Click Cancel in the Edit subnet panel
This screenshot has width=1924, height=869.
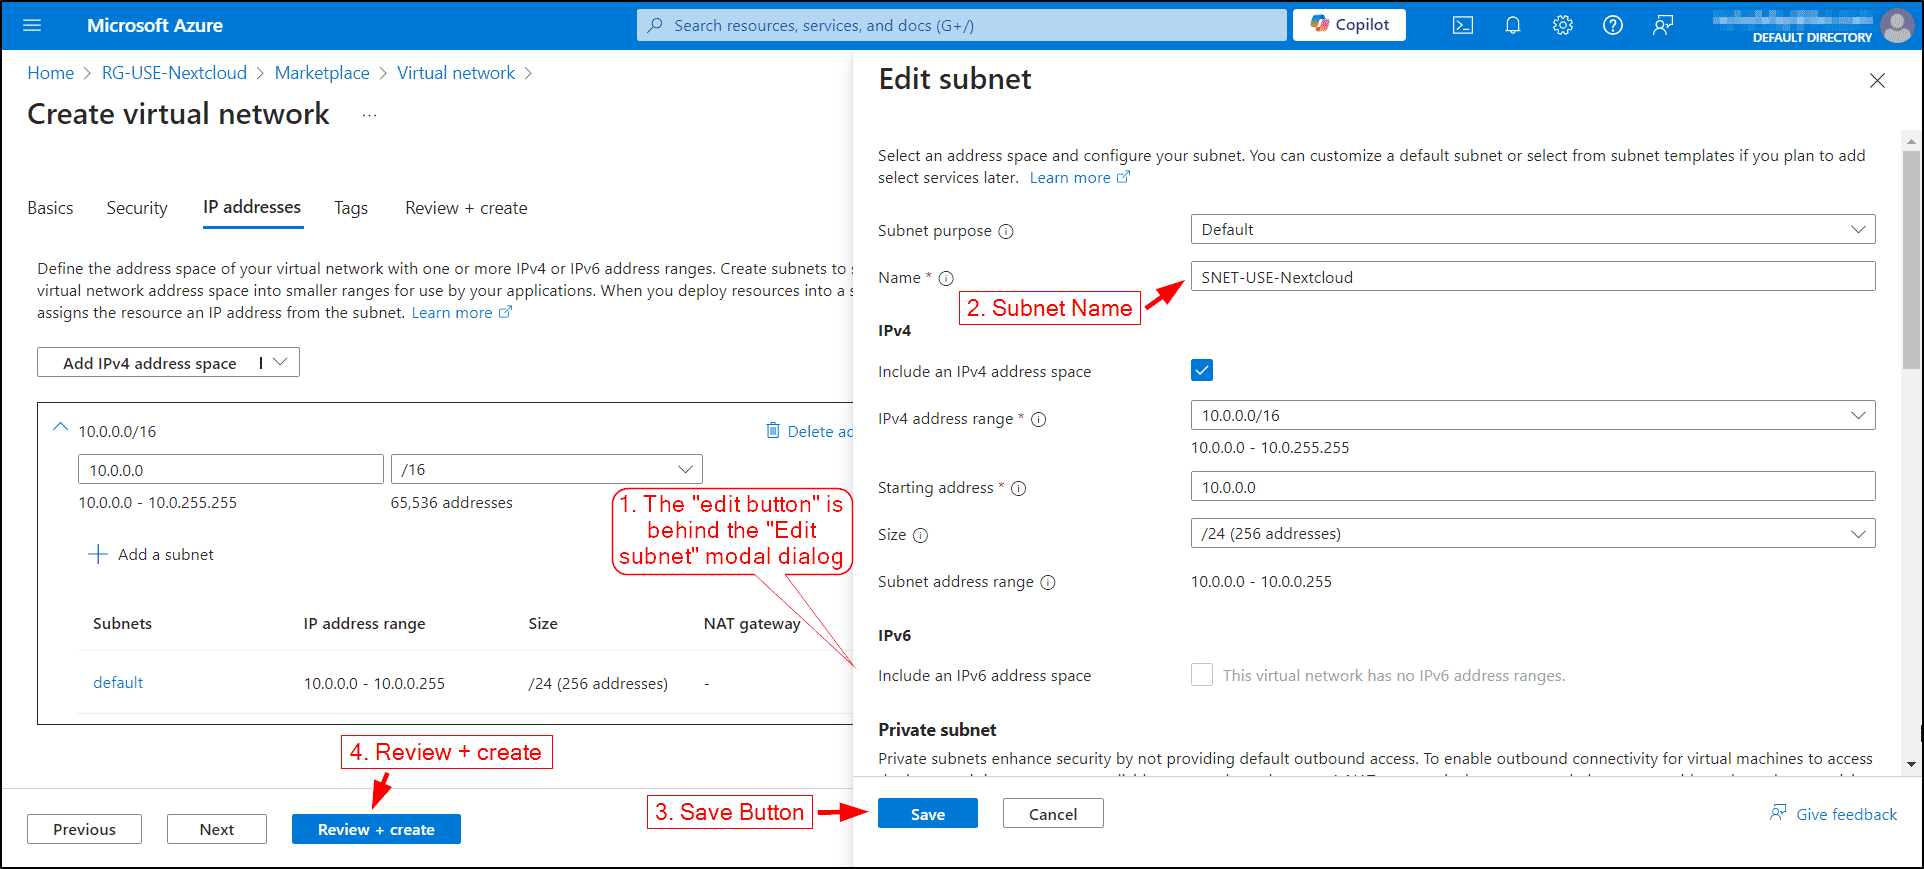pyautogui.click(x=1053, y=814)
